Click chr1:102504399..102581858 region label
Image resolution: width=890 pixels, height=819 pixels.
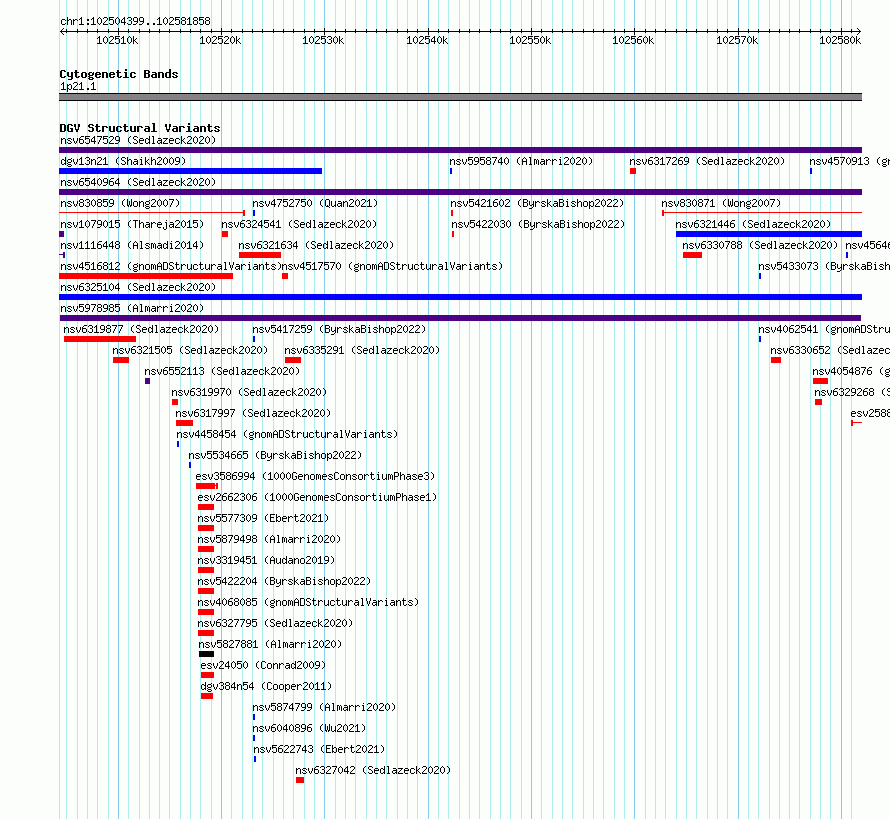click(x=135, y=21)
